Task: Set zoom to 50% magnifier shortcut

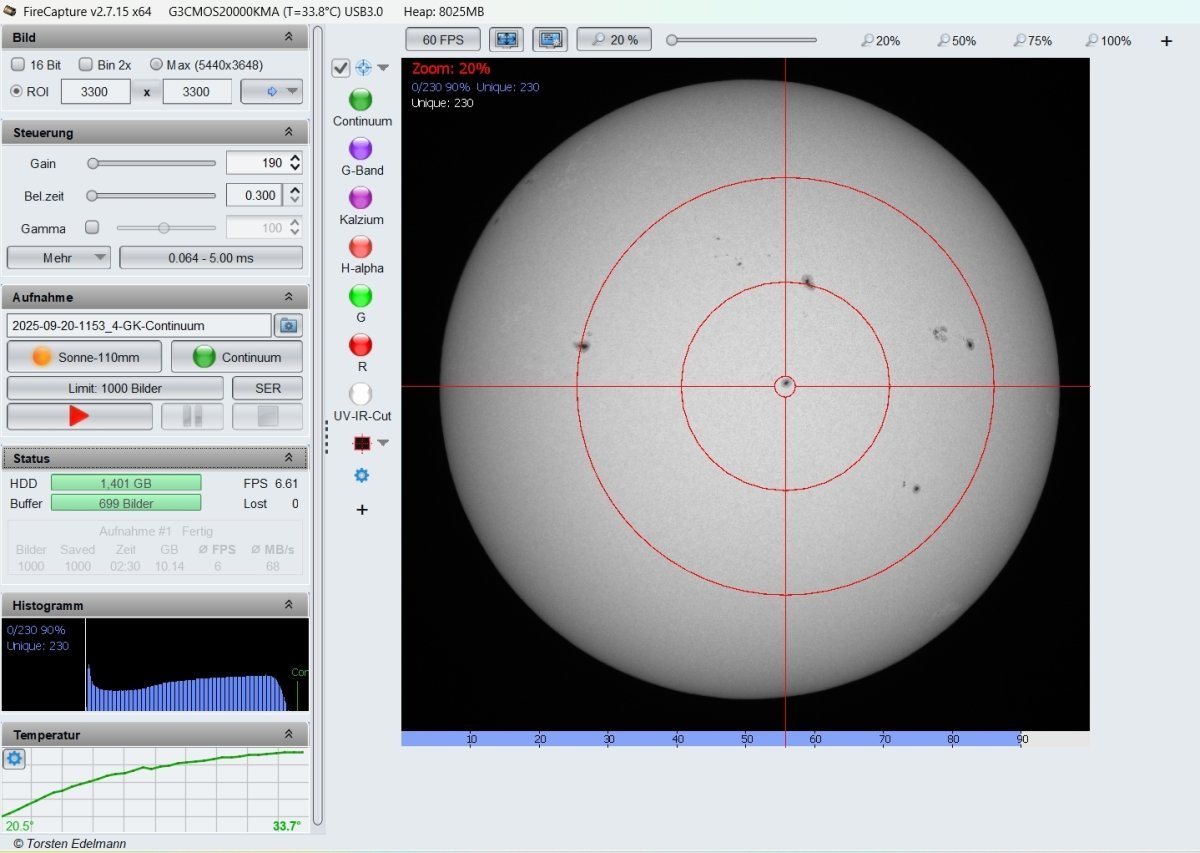Action: click(956, 41)
